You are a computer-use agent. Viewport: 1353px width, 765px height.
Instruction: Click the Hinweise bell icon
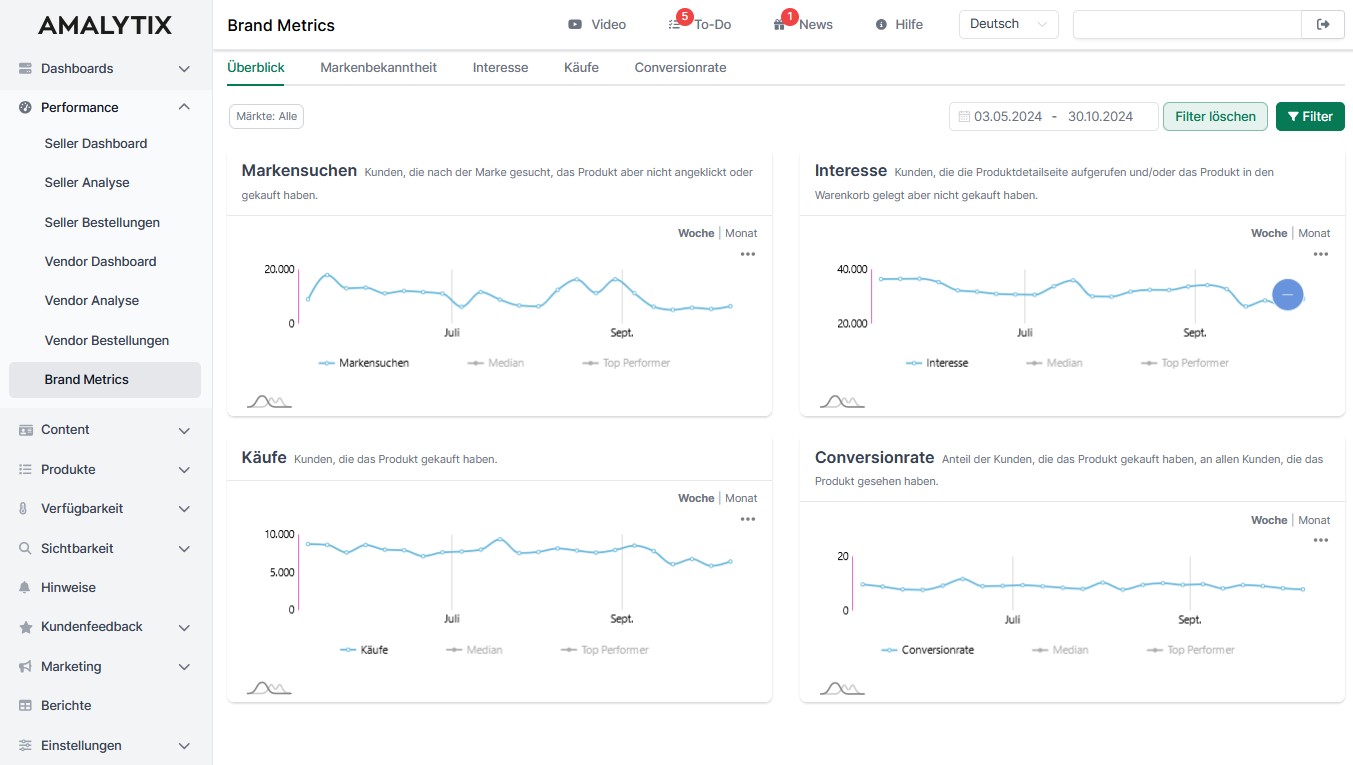(25, 588)
